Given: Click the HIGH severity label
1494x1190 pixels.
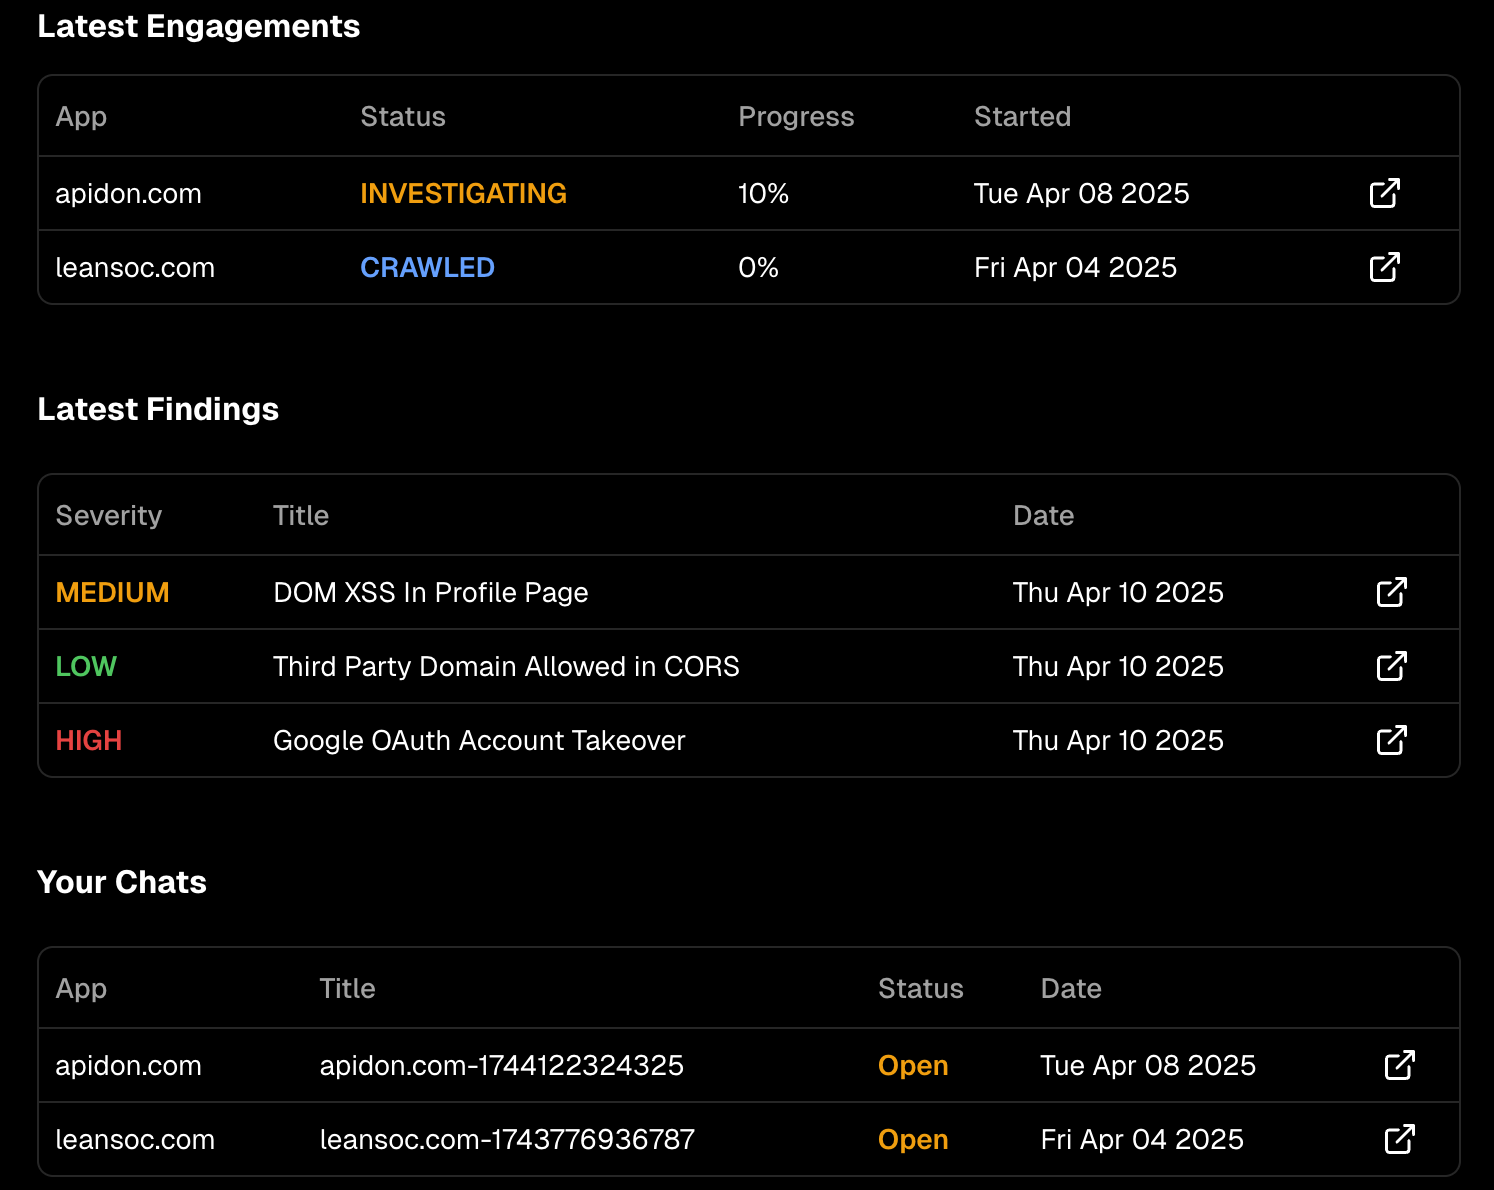Looking at the screenshot, I should (89, 740).
